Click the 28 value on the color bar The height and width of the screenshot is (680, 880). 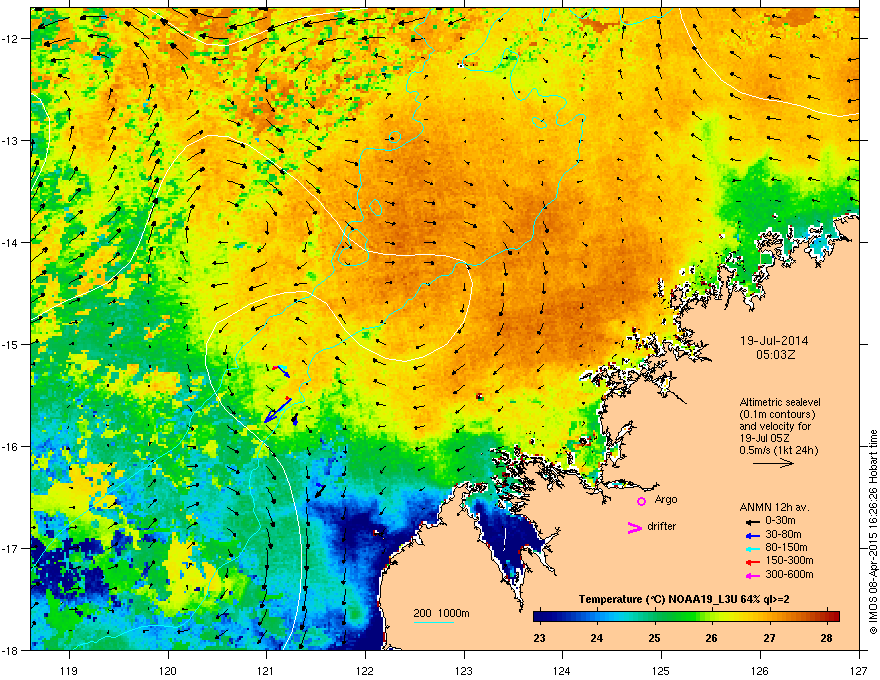point(826,638)
